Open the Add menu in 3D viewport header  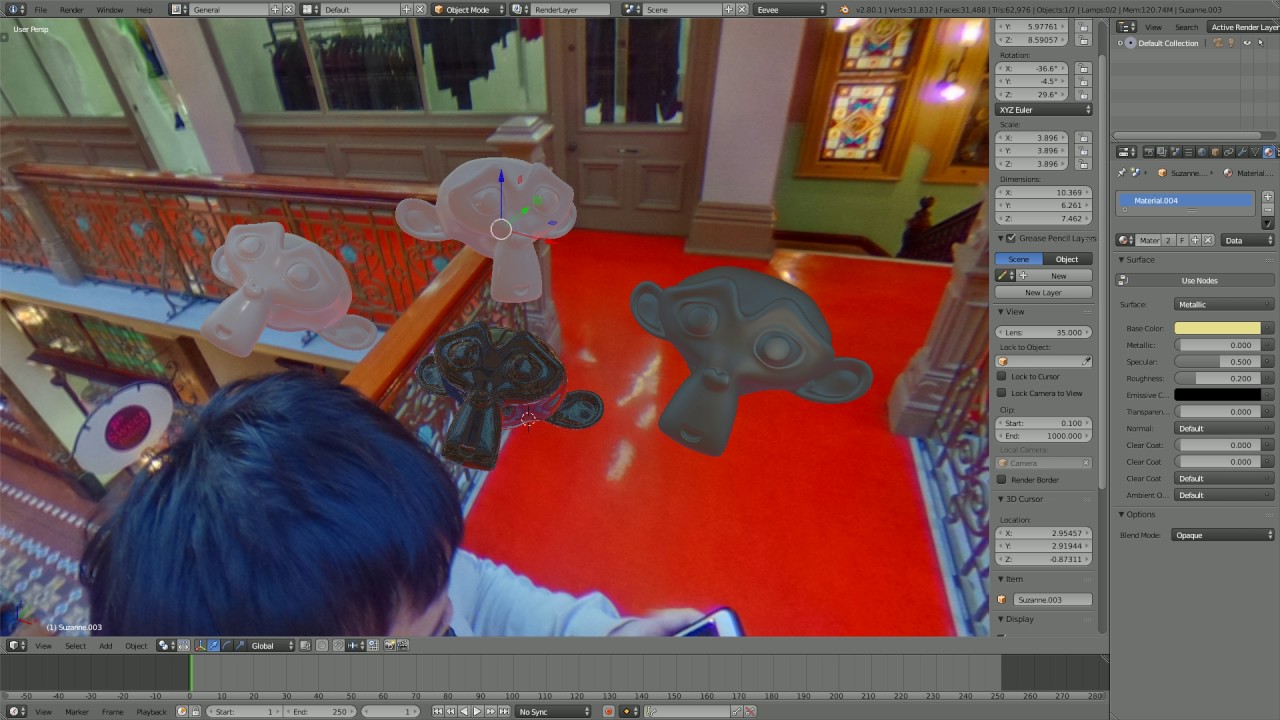pos(105,646)
